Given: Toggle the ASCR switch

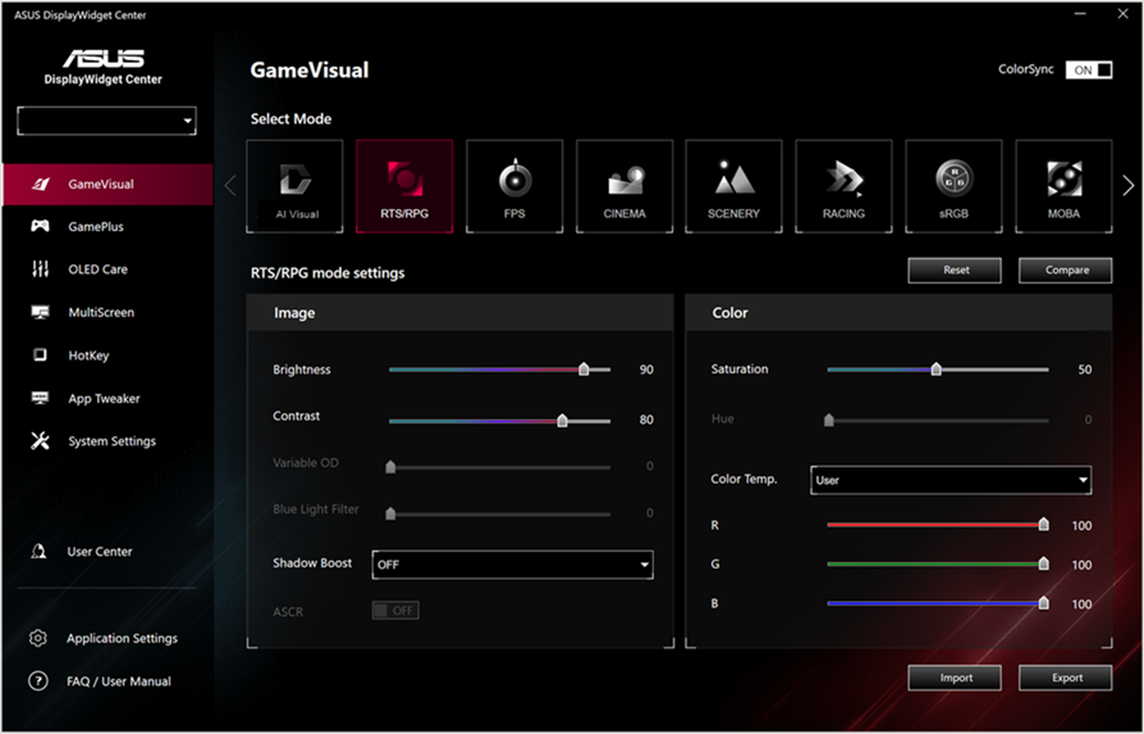Looking at the screenshot, I should pyautogui.click(x=395, y=610).
